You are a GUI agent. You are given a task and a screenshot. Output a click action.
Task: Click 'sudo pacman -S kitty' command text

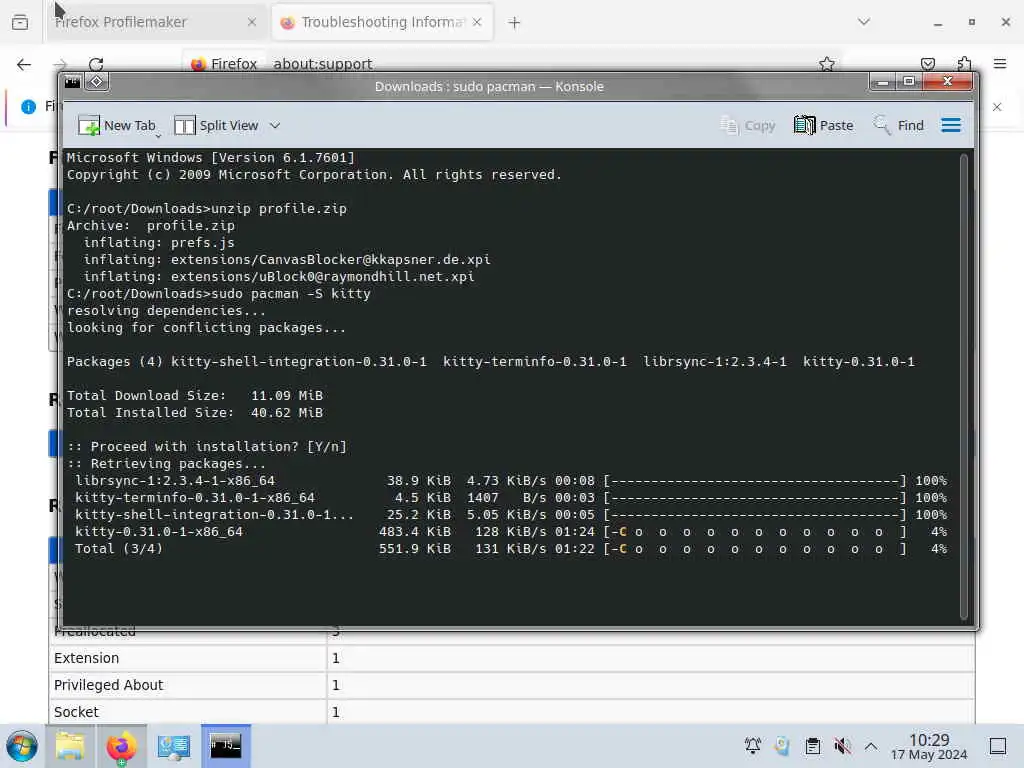(x=291, y=294)
